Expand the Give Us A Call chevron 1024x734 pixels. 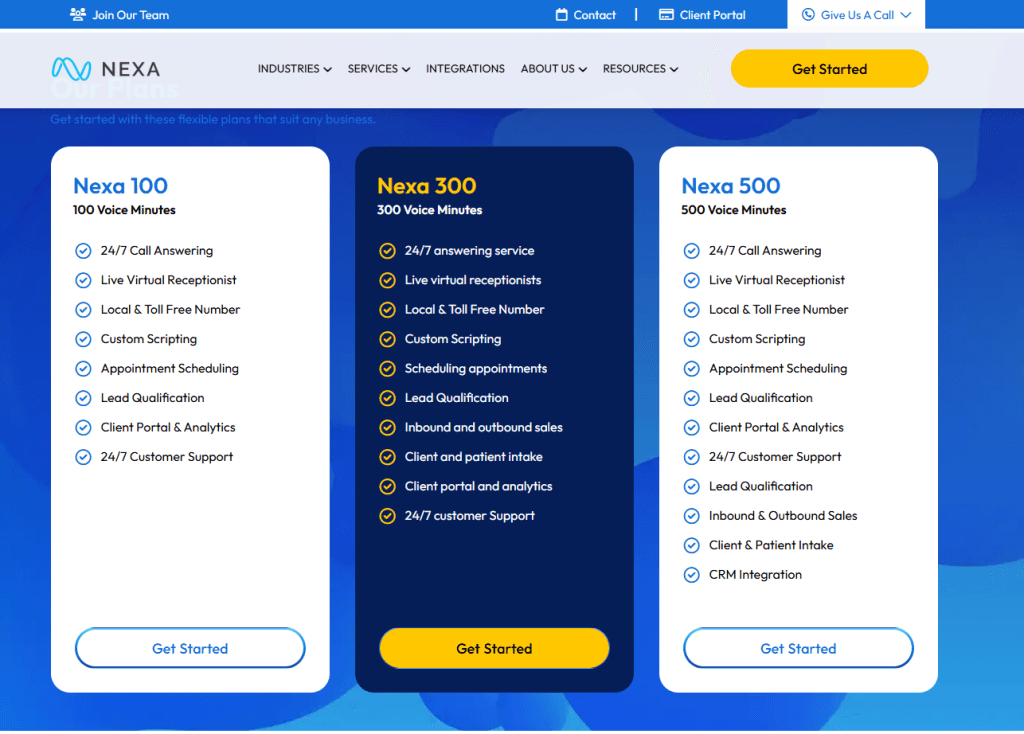pyautogui.click(x=907, y=14)
